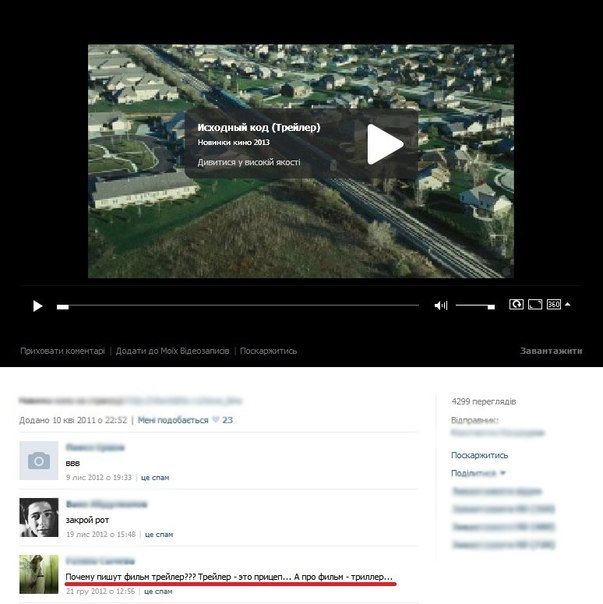Click the loop/rotate video icon
Viewport: 603px width, 604px height.
[516, 304]
